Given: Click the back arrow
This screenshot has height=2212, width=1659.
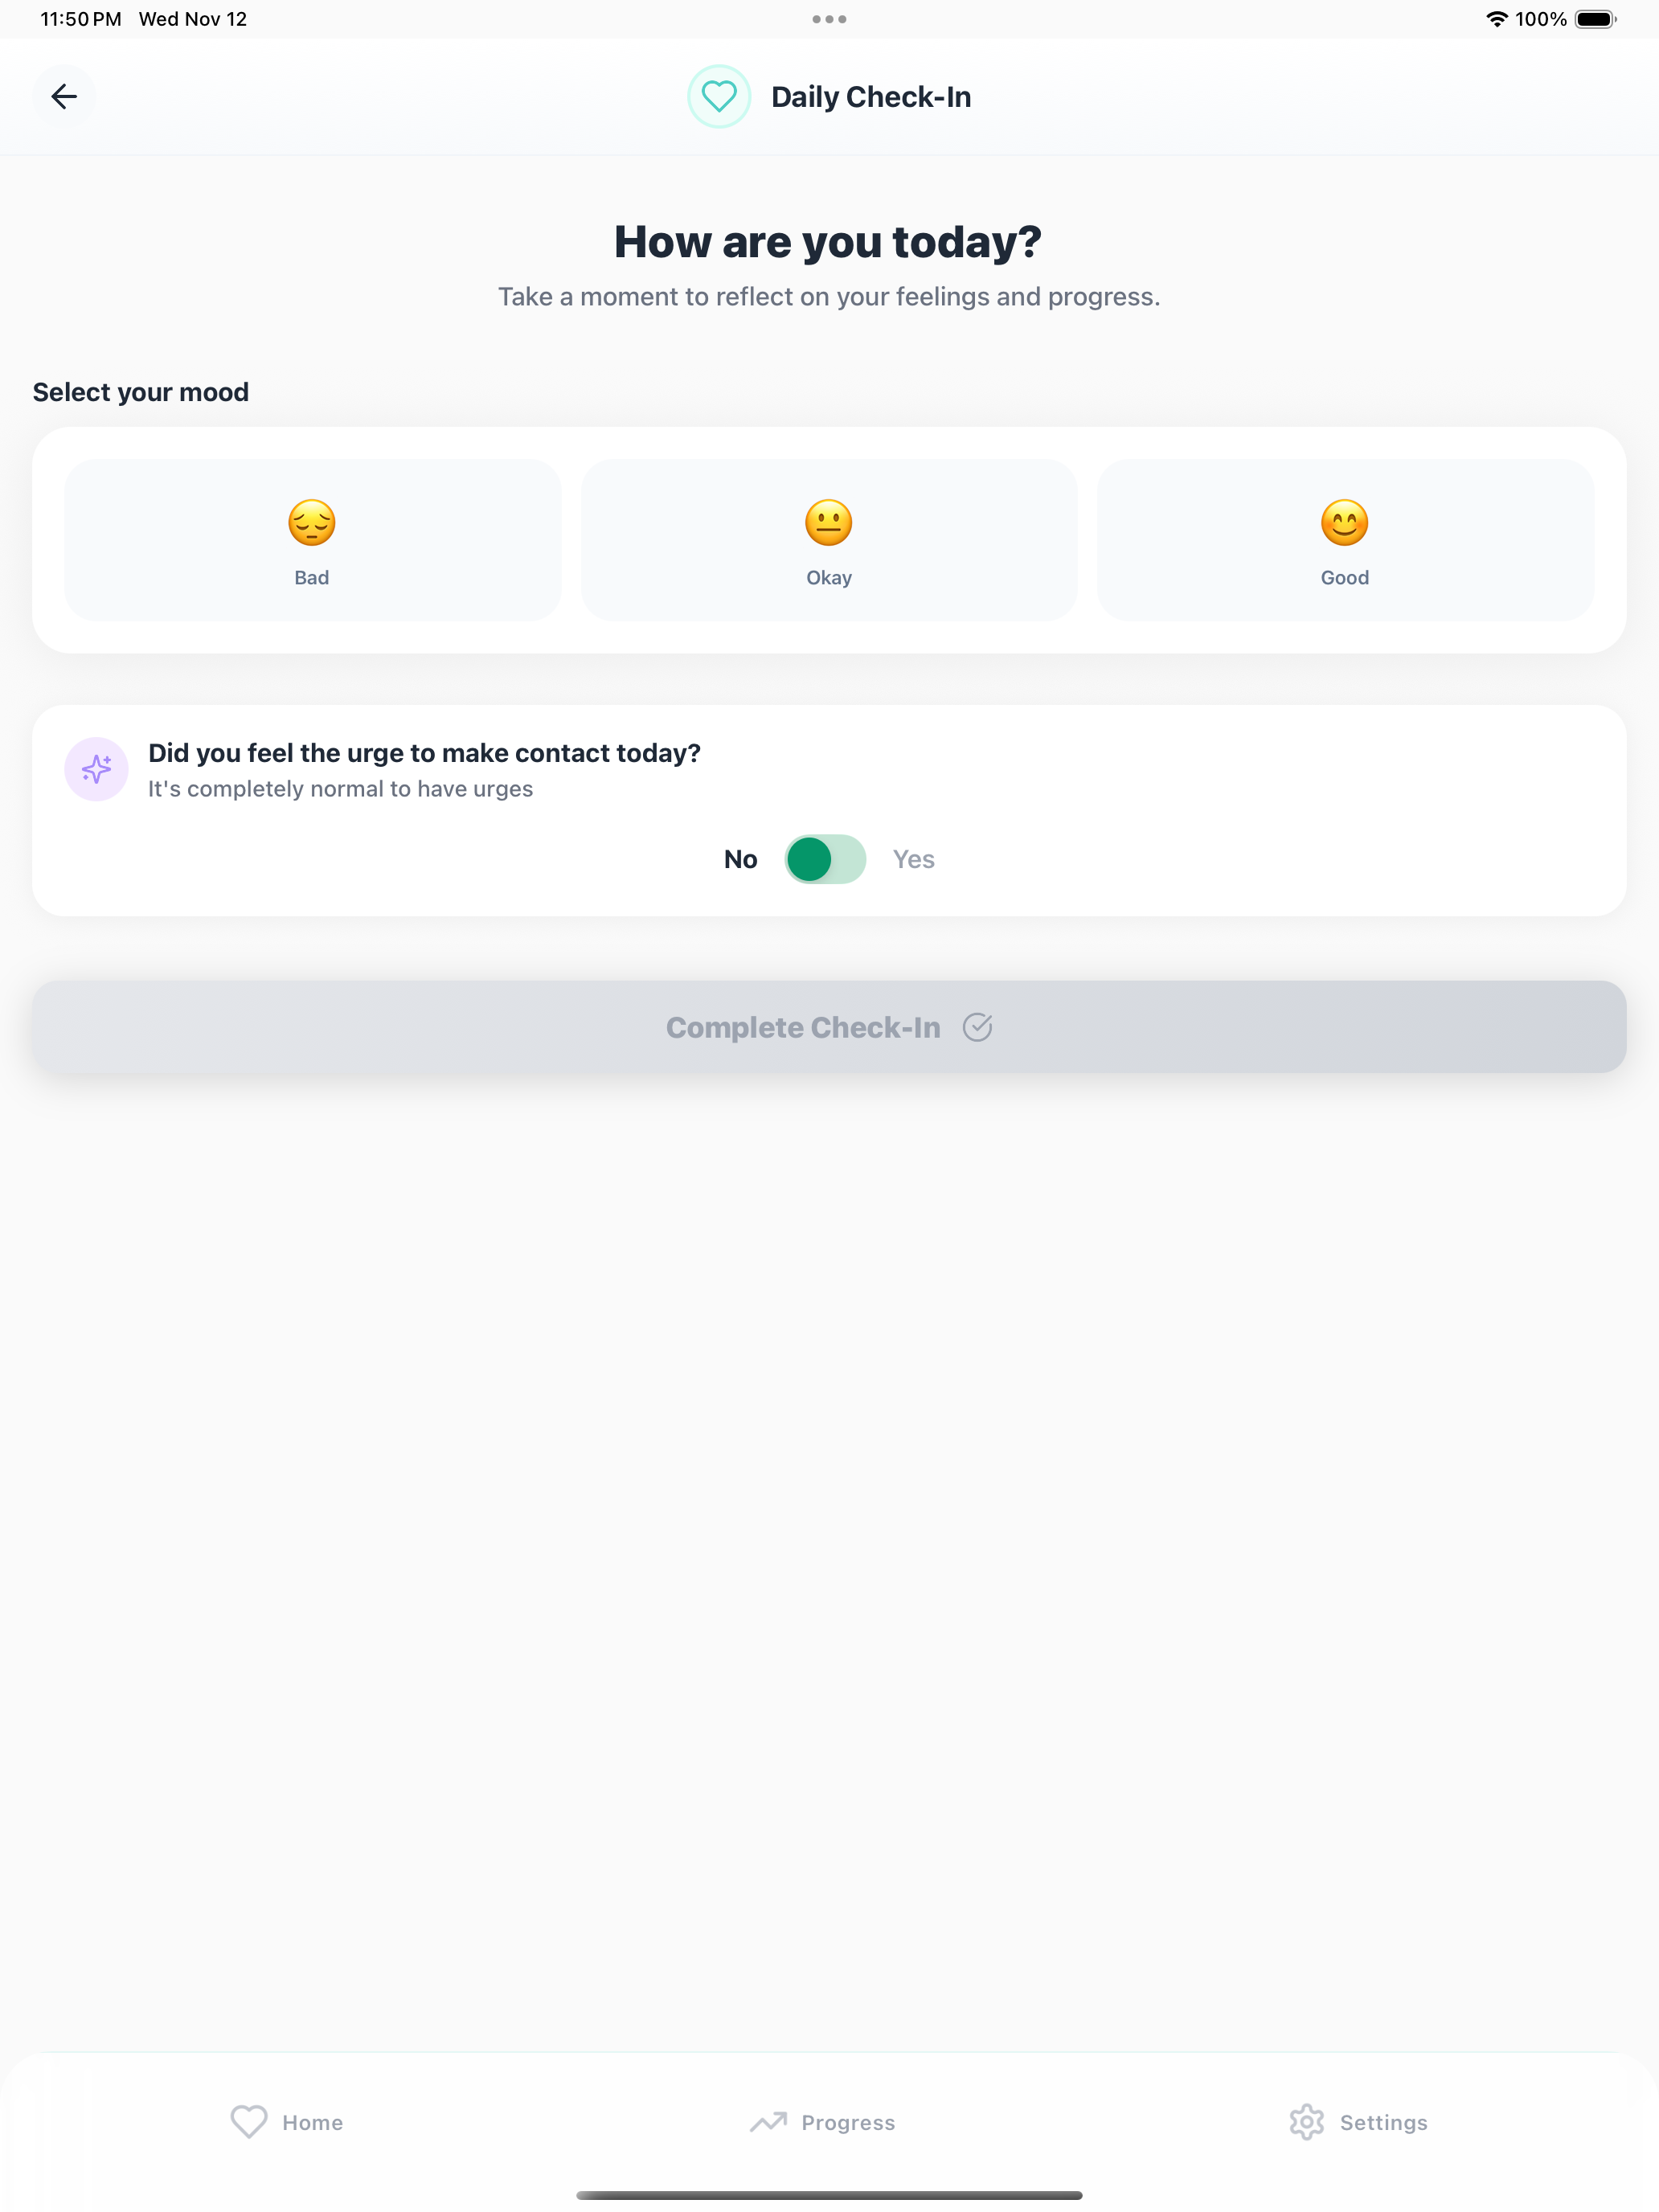Looking at the screenshot, I should 65,96.
